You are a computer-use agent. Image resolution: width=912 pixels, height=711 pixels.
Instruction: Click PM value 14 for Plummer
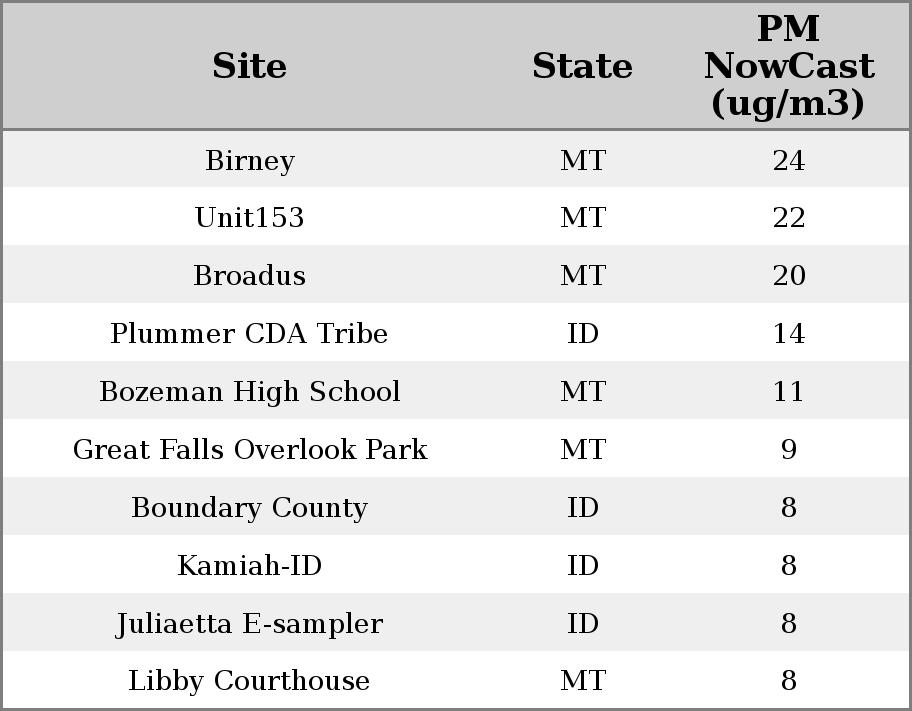pos(788,334)
